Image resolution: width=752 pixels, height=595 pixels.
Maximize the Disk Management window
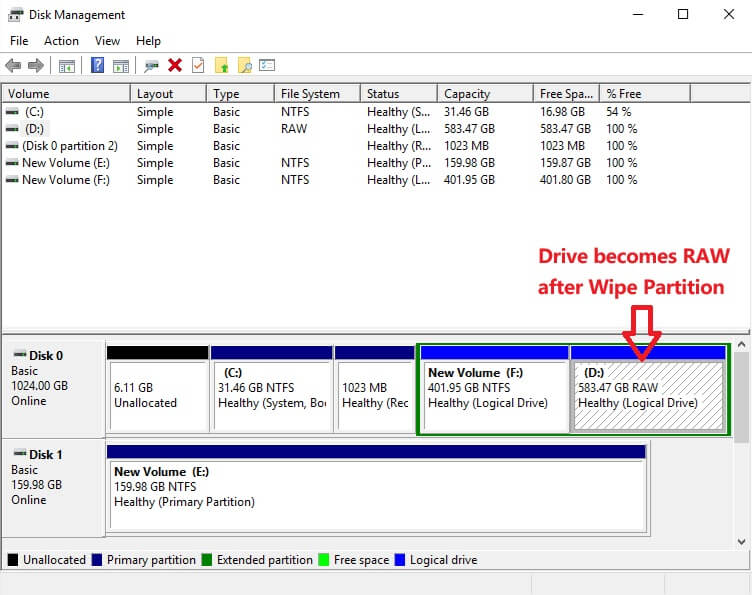click(x=683, y=14)
